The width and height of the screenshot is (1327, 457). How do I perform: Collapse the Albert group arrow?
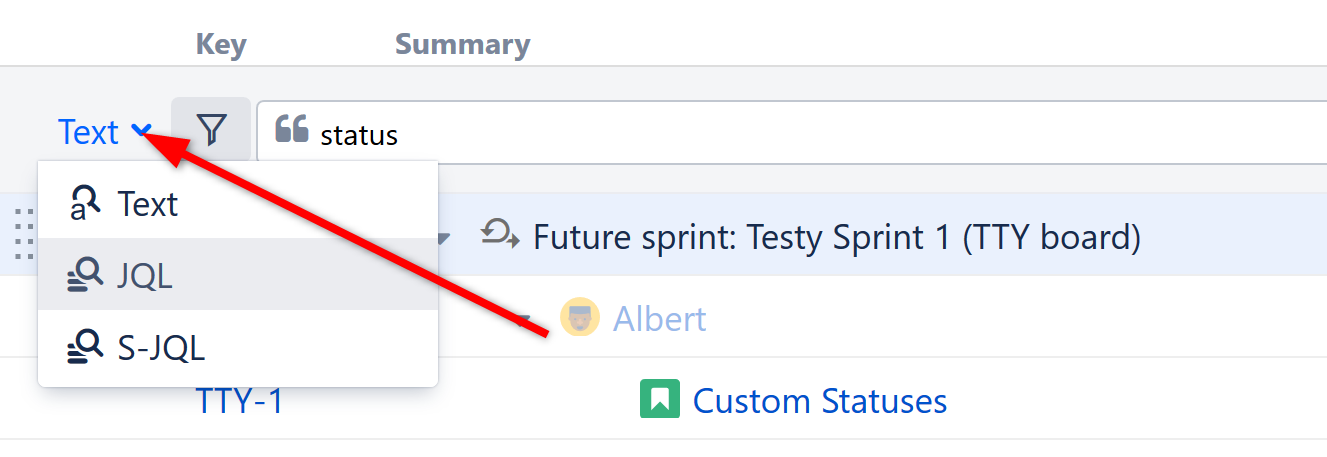click(x=522, y=320)
